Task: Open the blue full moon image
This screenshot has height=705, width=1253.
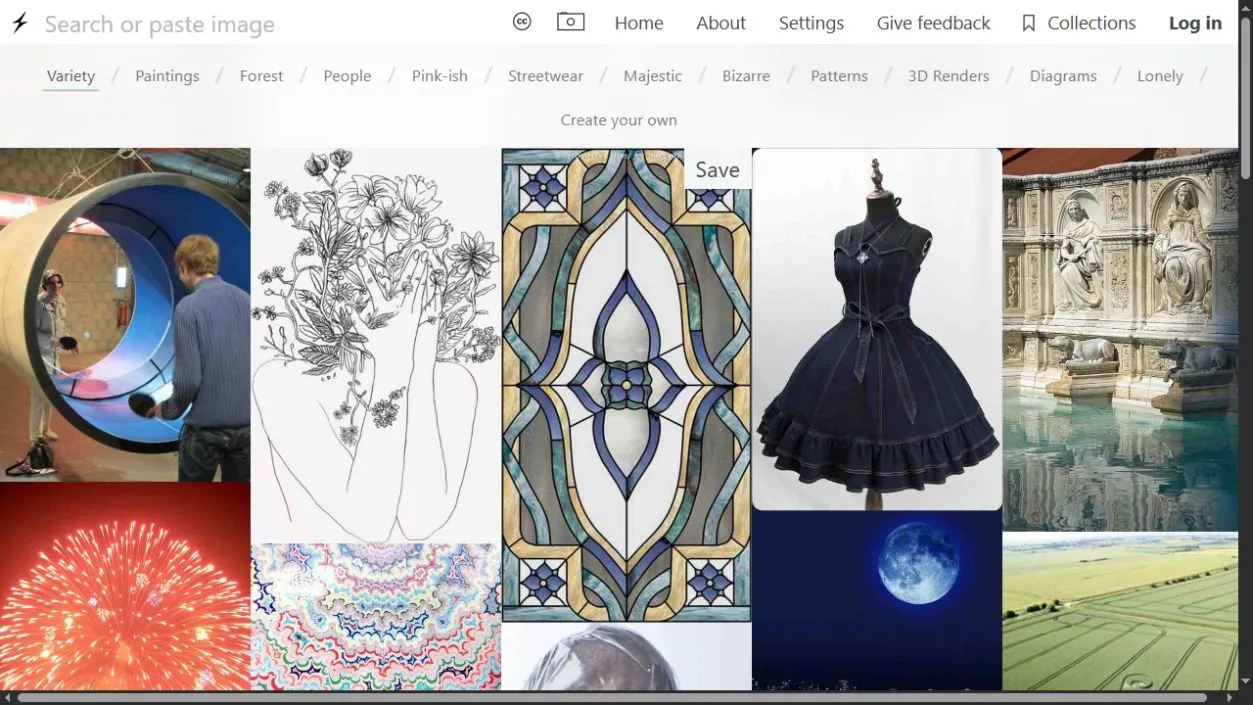Action: [877, 601]
